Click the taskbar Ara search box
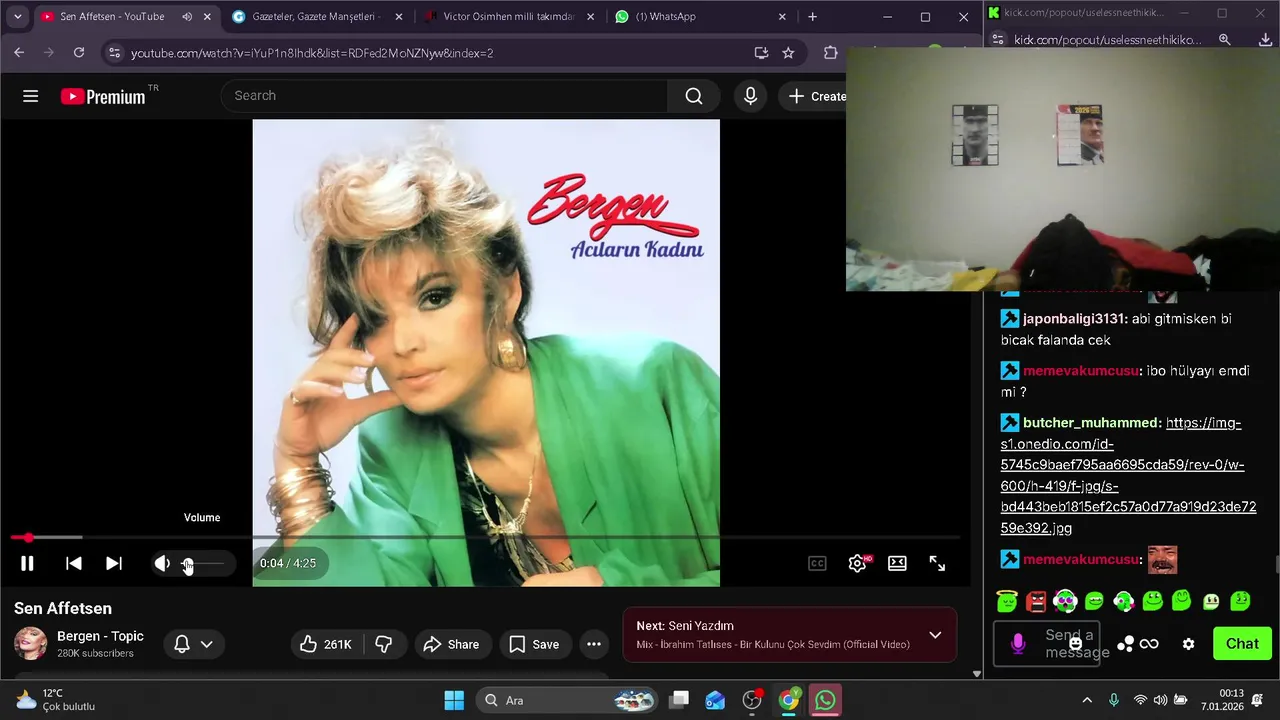The image size is (1280, 720). click(x=566, y=700)
